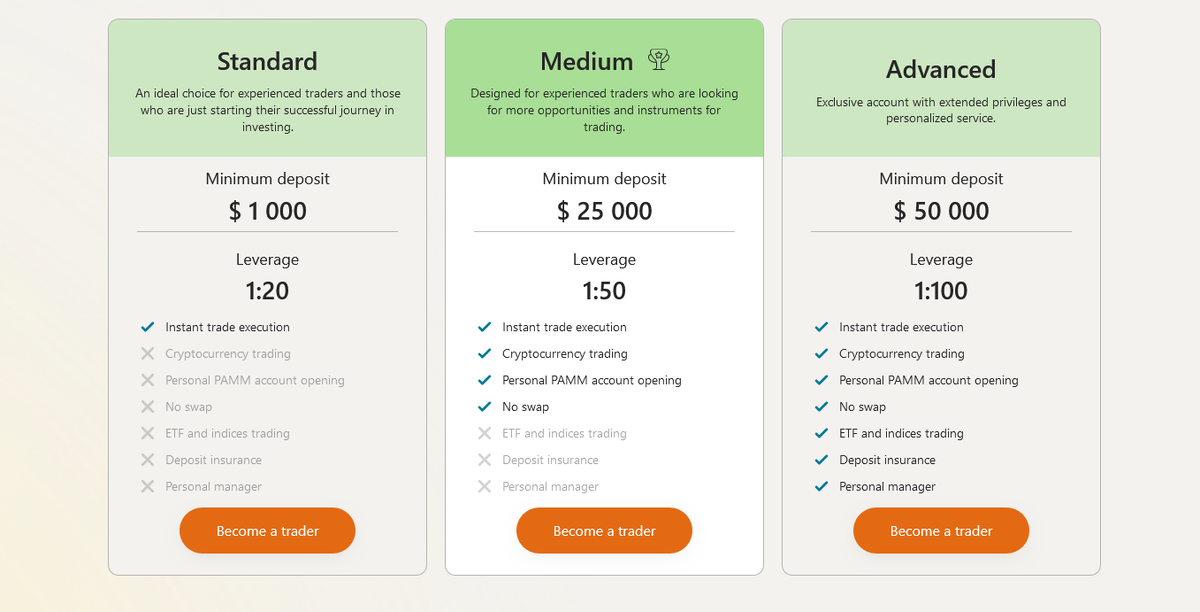Click the Medium plan $ 25 000 deposit amount
1200x612 pixels.
pyautogui.click(x=604, y=211)
